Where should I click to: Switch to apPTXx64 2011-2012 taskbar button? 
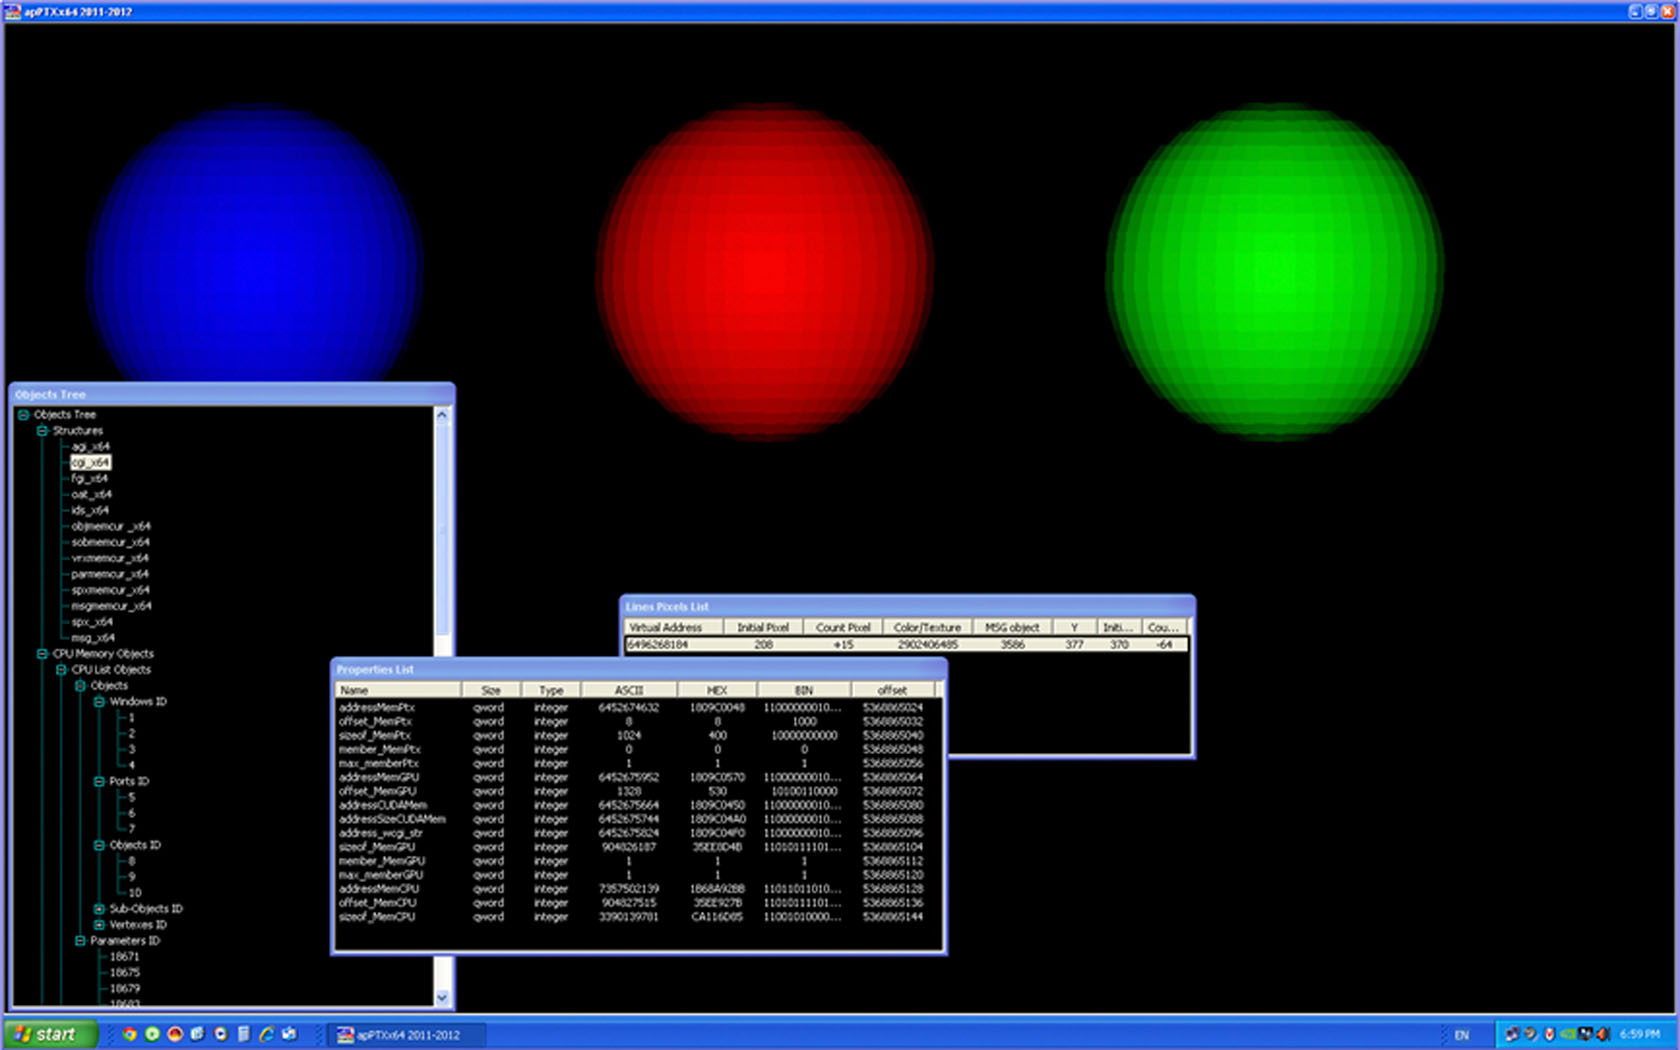coord(406,1035)
